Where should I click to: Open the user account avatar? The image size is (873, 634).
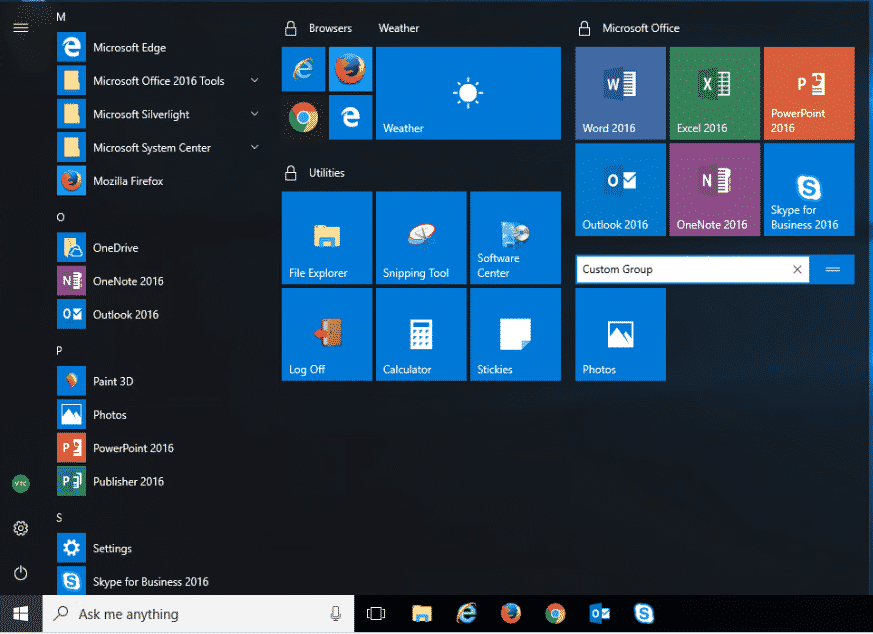(x=21, y=483)
